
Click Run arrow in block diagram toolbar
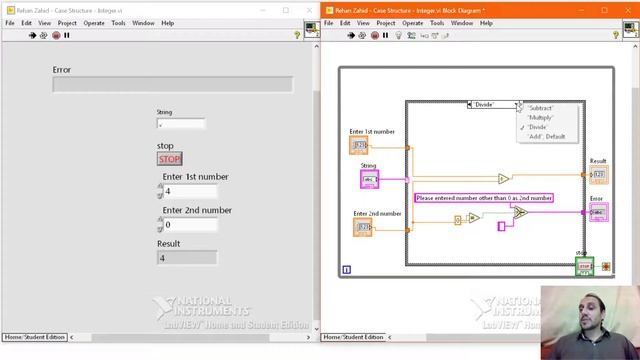pyautogui.click(x=351, y=36)
